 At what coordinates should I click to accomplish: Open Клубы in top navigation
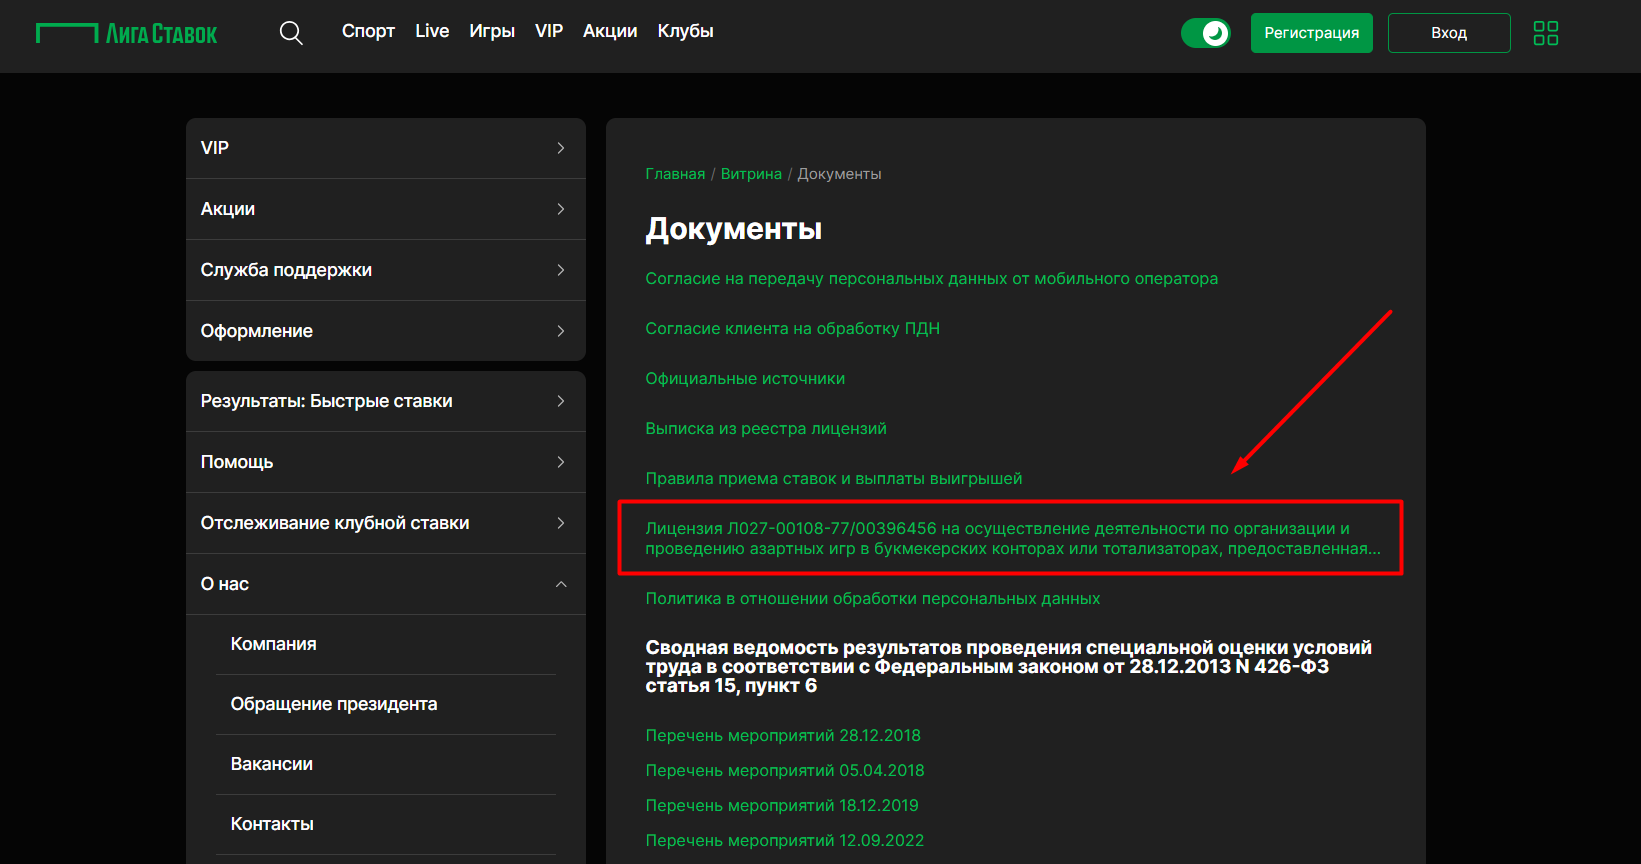[685, 31]
